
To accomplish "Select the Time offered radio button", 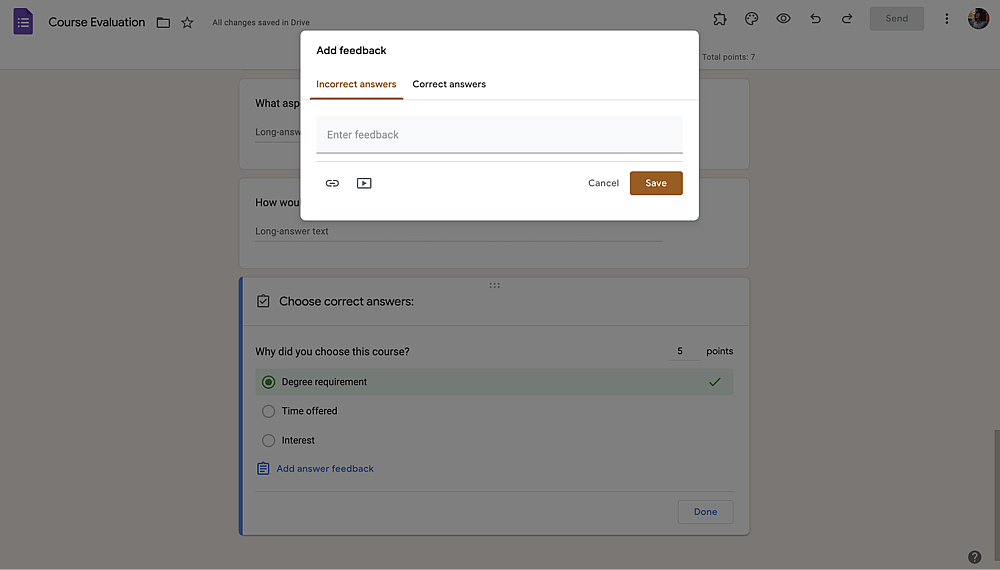I will (x=268, y=411).
